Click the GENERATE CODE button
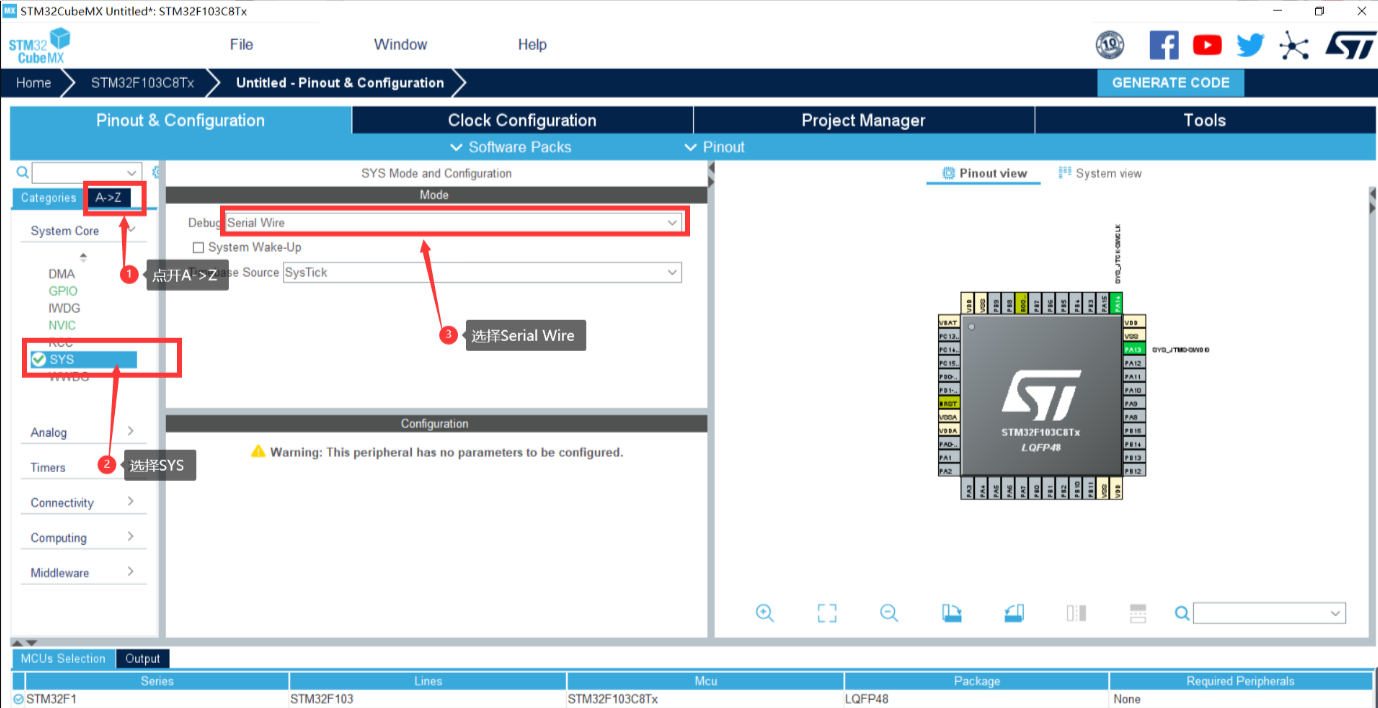This screenshot has width=1378, height=708. tap(1171, 83)
